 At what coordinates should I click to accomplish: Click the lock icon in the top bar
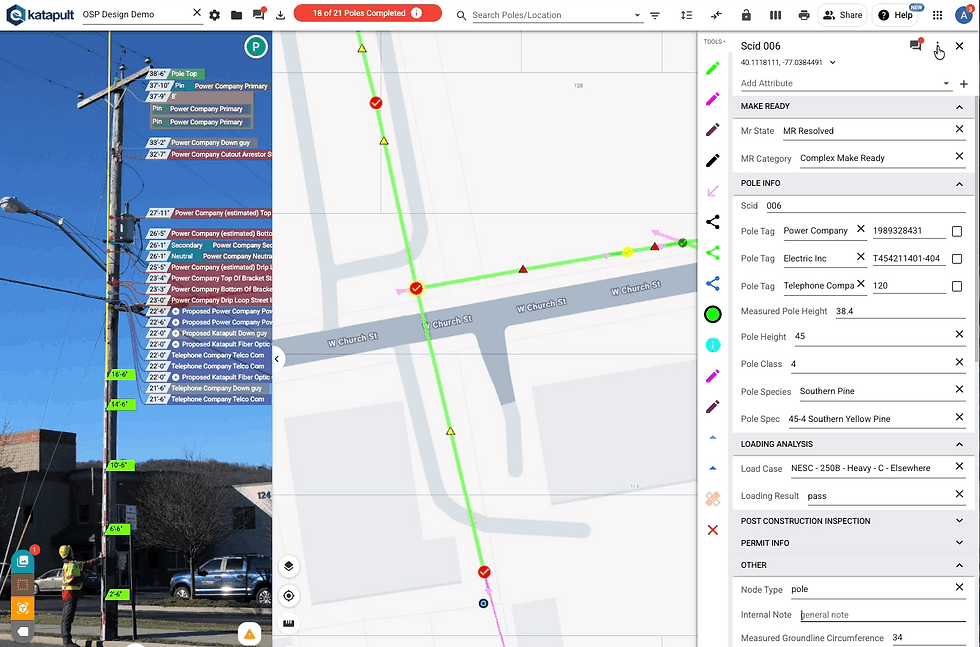(x=746, y=15)
